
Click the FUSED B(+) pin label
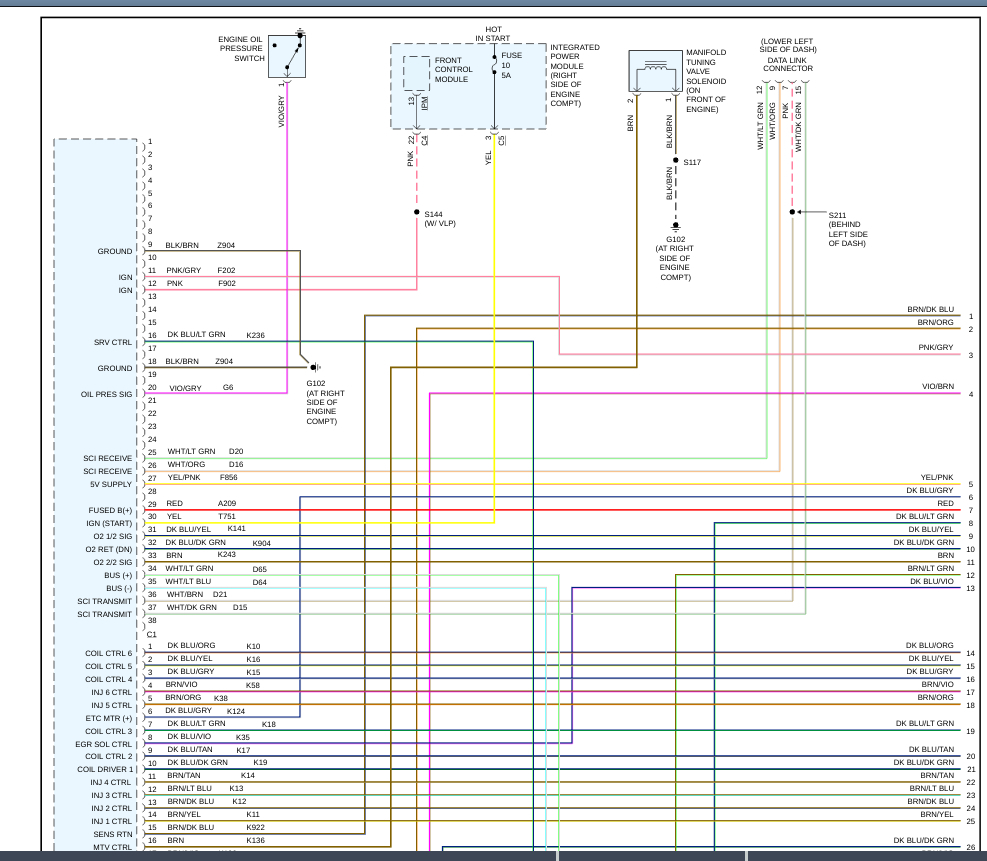click(x=109, y=510)
